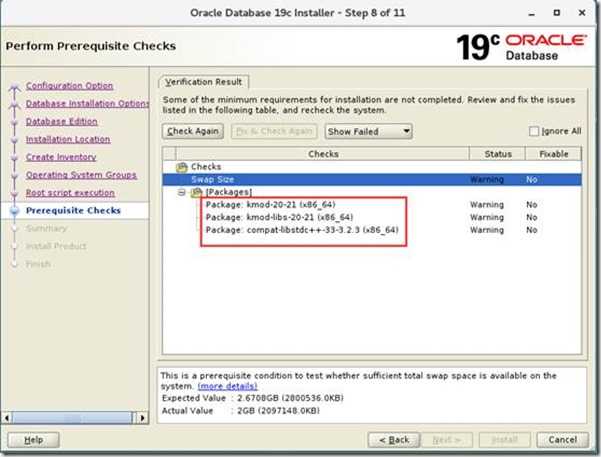Go to Operating System Groups step

(x=81, y=175)
